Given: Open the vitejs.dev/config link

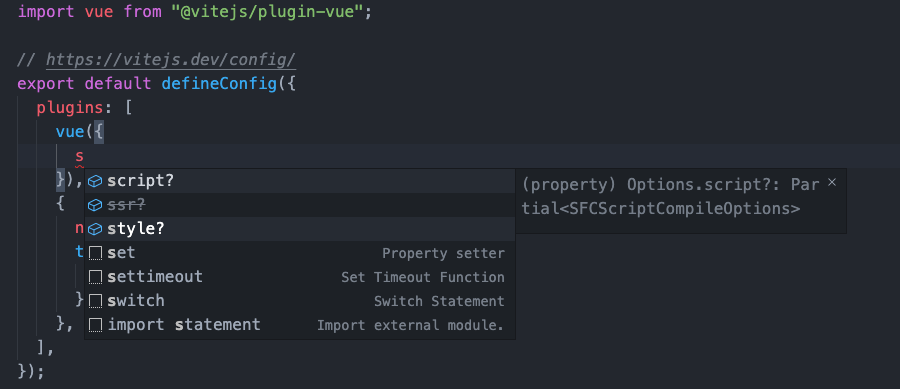Looking at the screenshot, I should pos(170,60).
